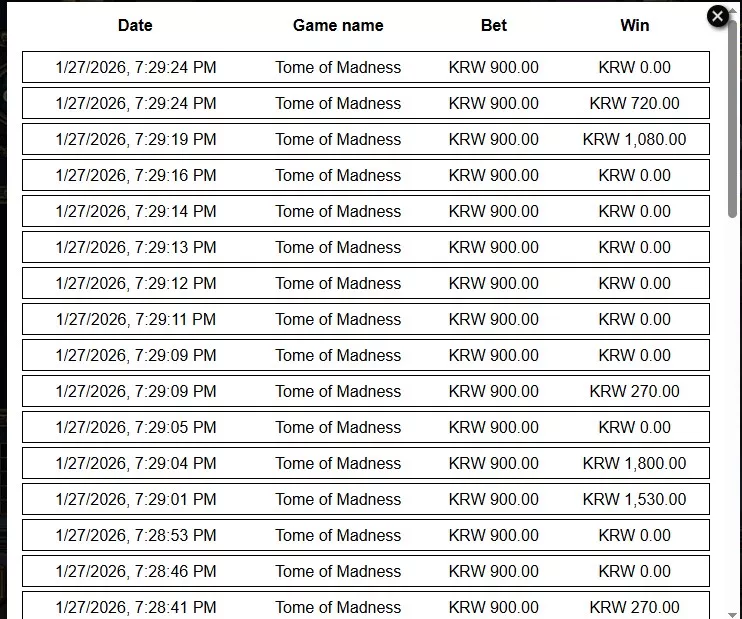Open the 7:28:41 PM bet entry

[x=366, y=605]
